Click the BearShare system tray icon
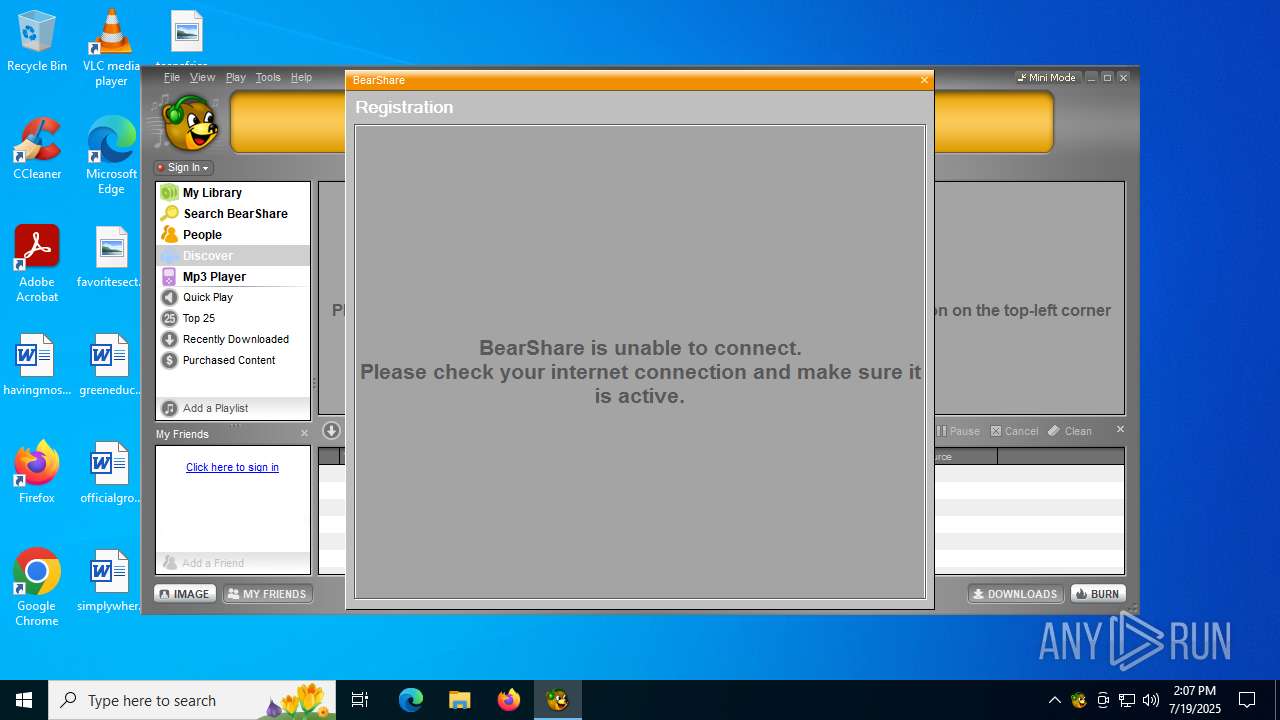The height and width of the screenshot is (720, 1280). pos(1079,700)
